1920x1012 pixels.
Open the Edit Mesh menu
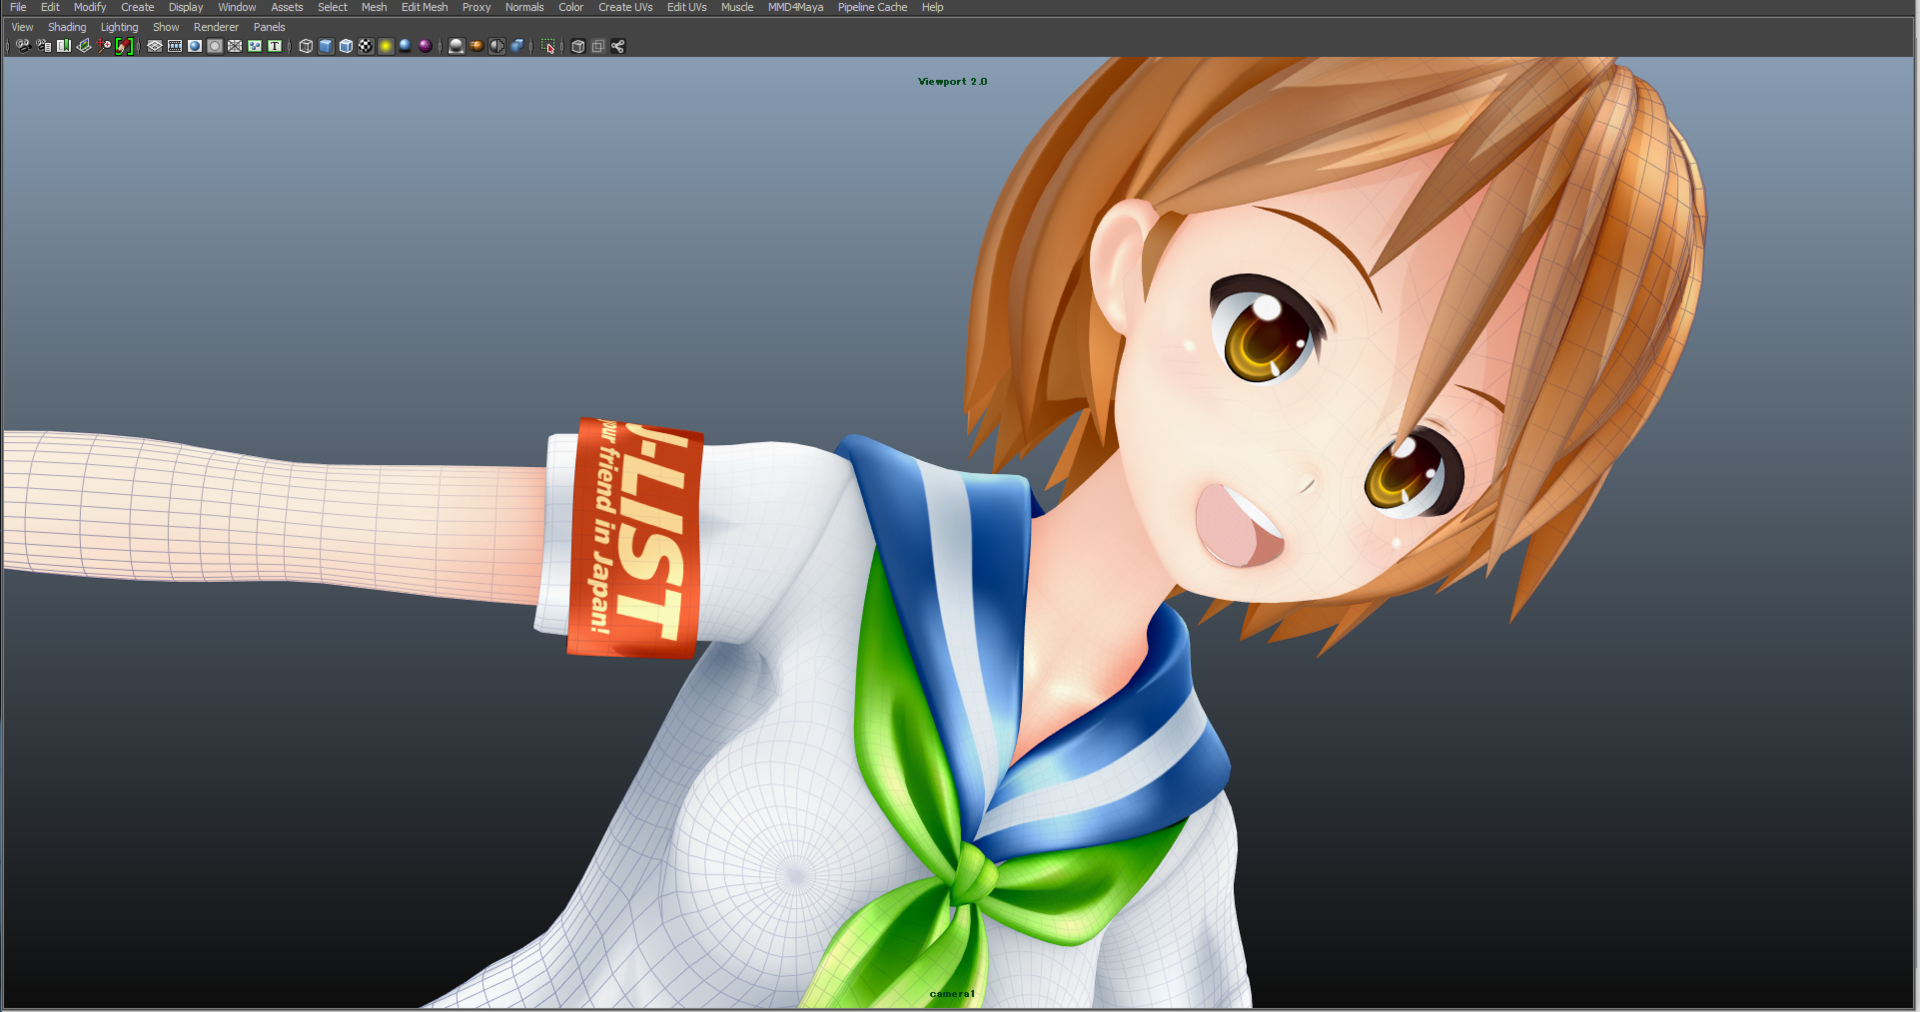424,7
